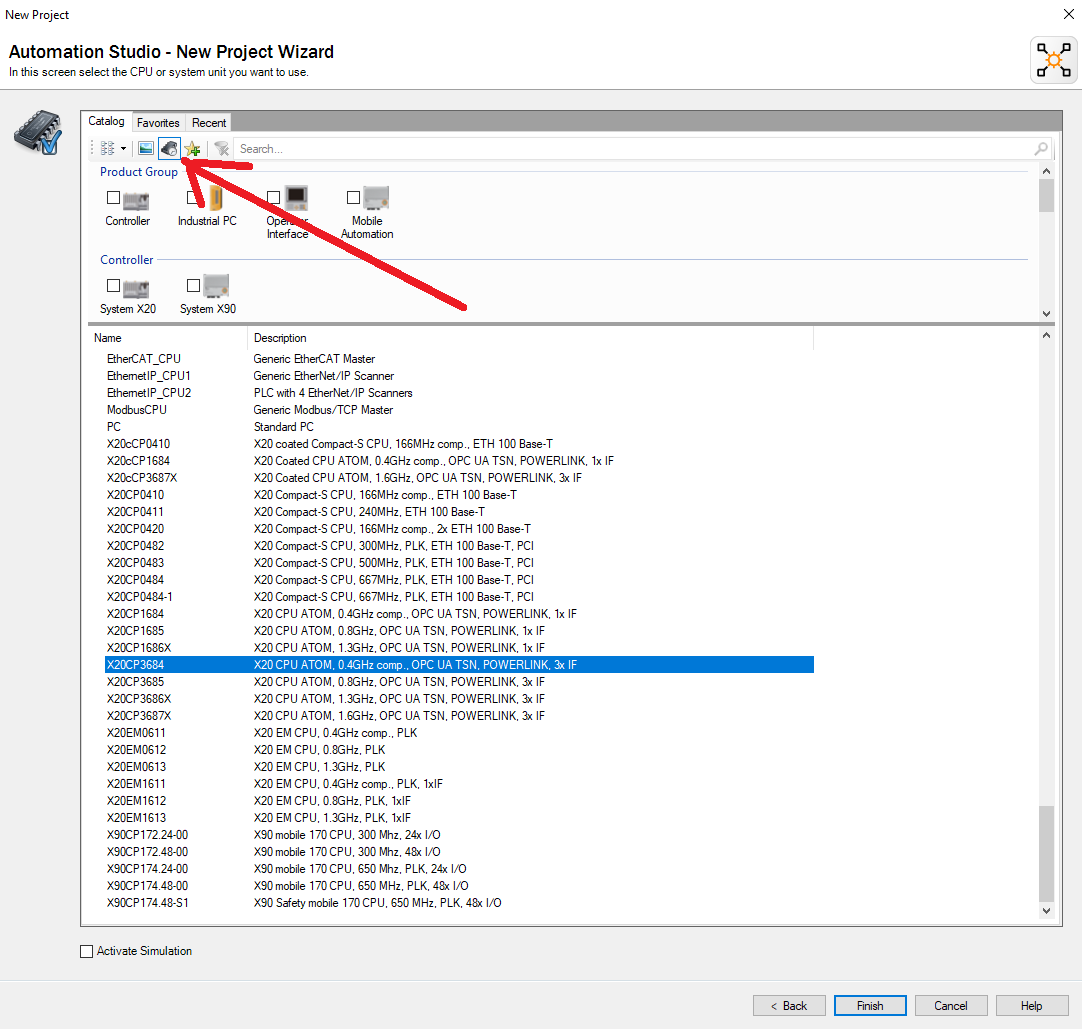Screen dimensions: 1082x1029
Task: Select the X20CP1686X row
Action: coord(460,647)
